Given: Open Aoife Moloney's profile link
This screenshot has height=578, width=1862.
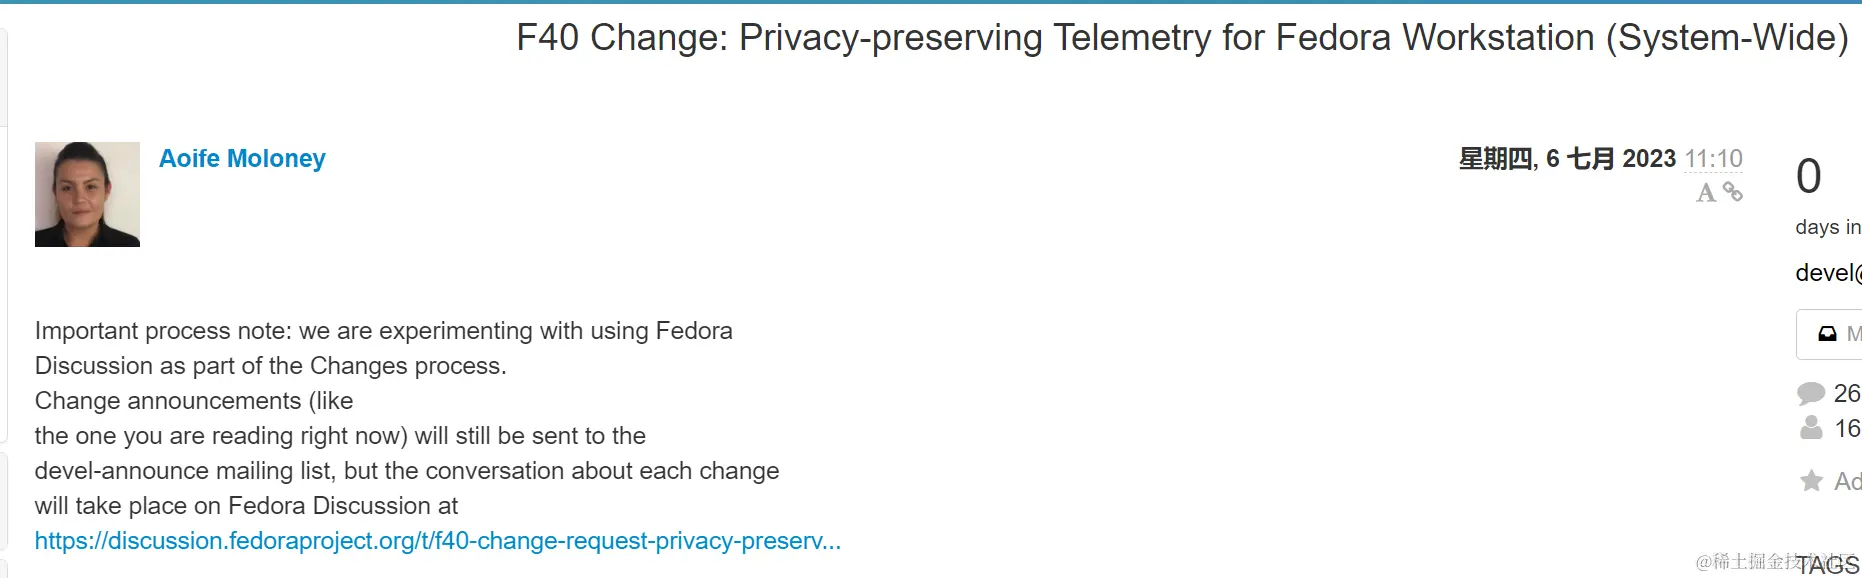Looking at the screenshot, I should tap(242, 158).
